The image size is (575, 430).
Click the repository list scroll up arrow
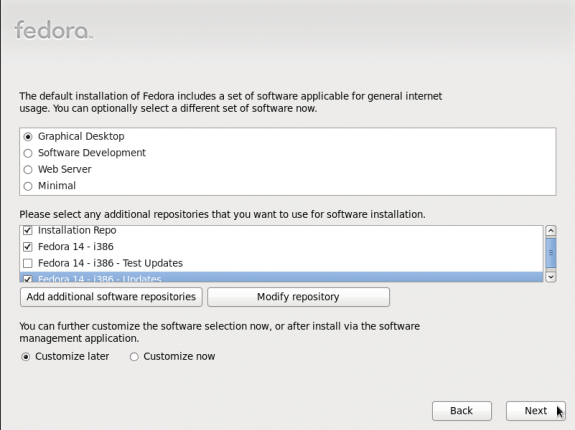point(551,231)
